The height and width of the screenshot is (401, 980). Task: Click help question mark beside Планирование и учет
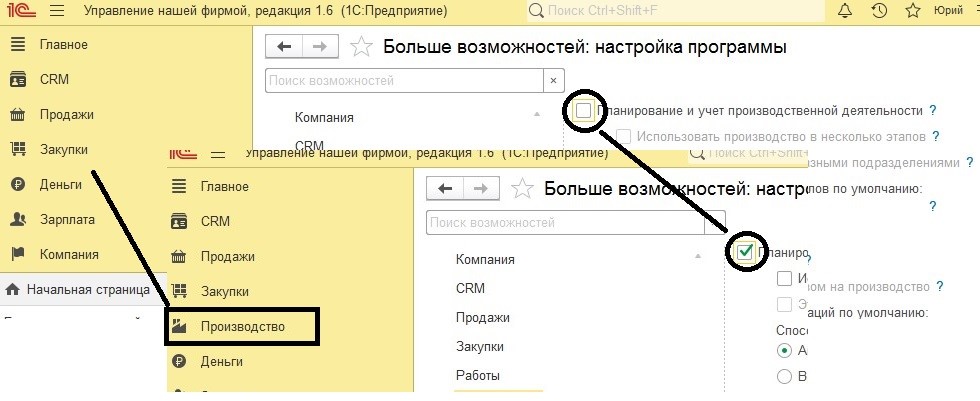[932, 111]
